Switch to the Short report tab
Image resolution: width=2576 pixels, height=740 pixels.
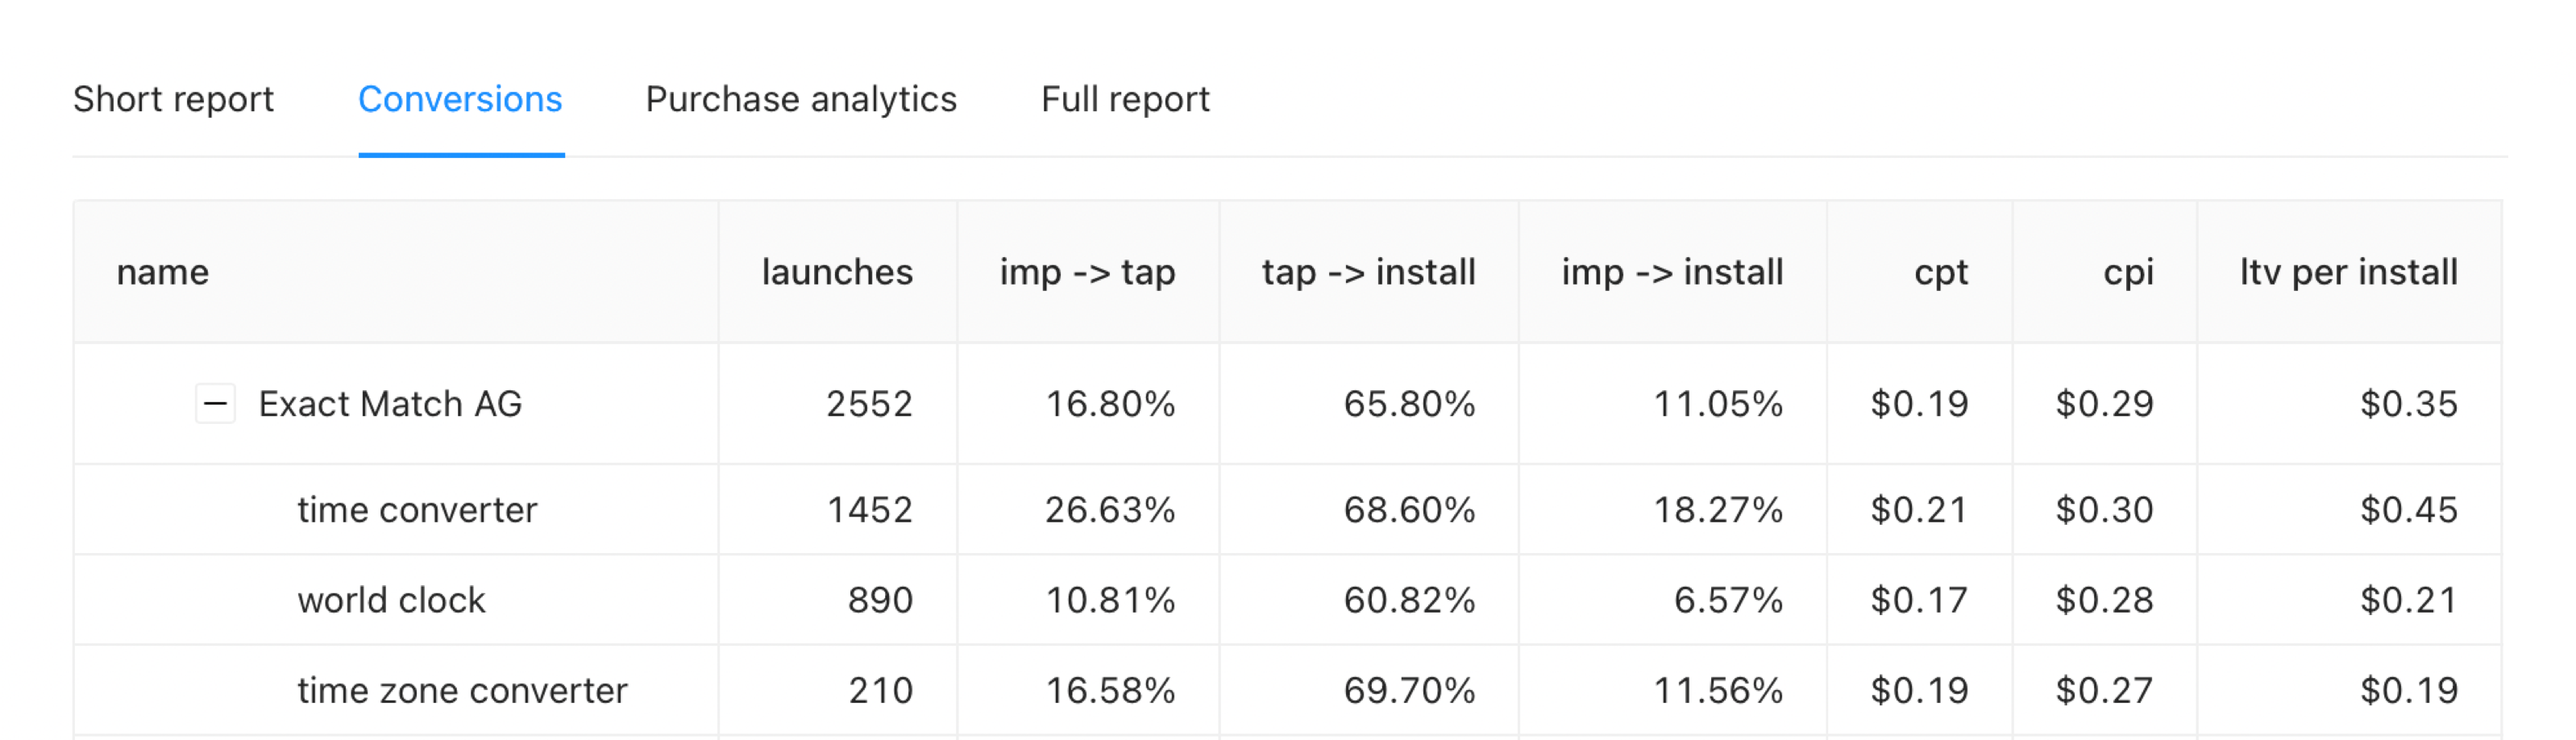point(173,99)
